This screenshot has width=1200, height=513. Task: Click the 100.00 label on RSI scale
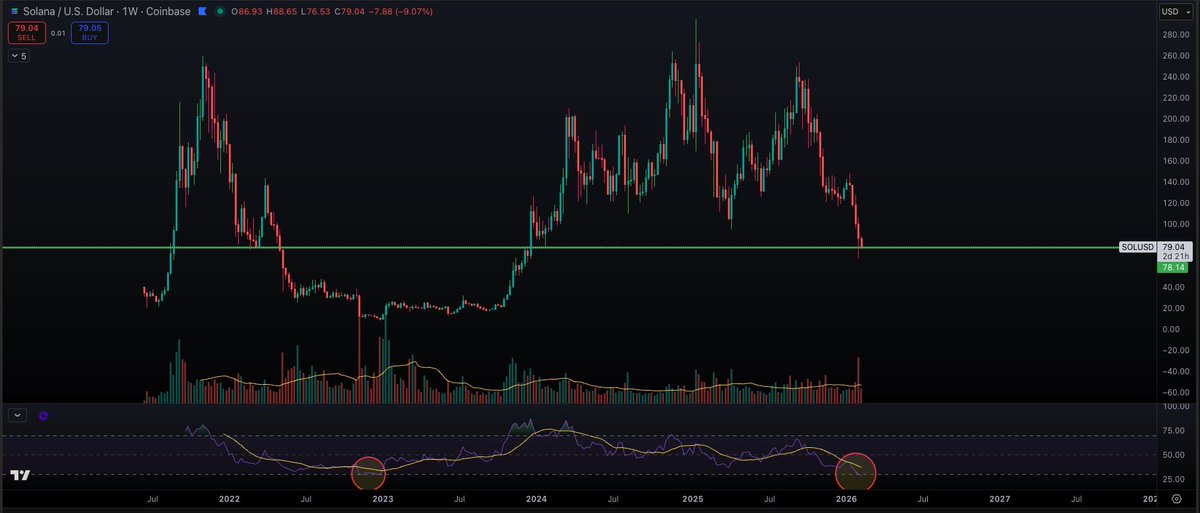tap(1174, 408)
